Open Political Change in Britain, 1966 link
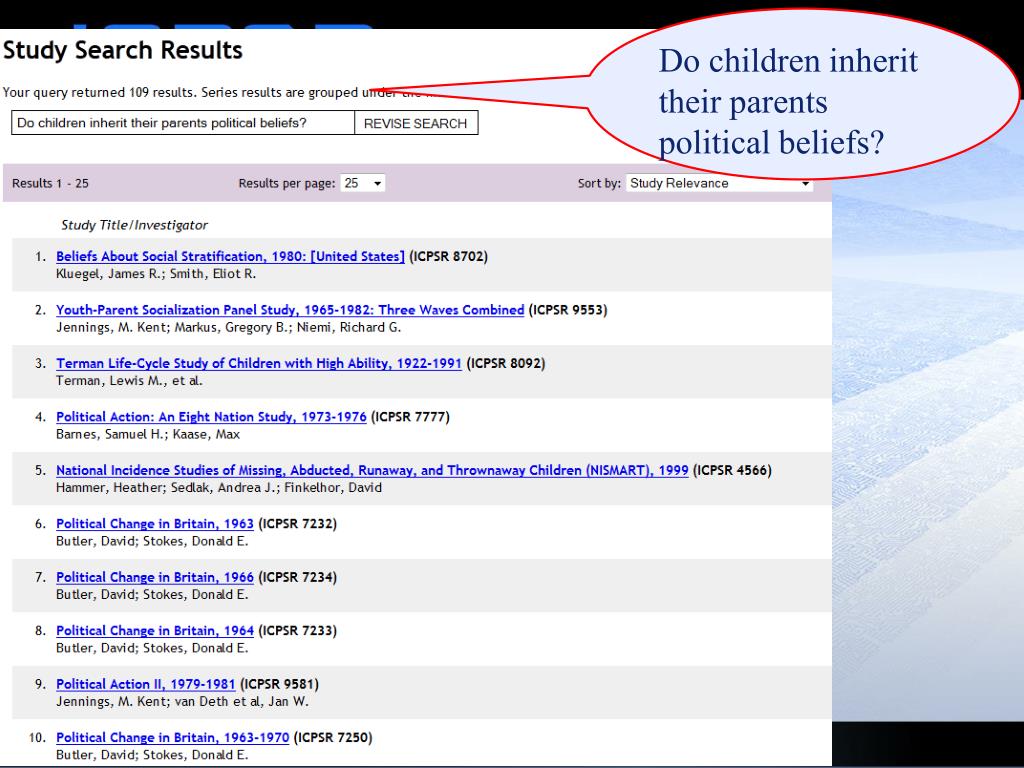The width and height of the screenshot is (1024, 768). tap(155, 577)
